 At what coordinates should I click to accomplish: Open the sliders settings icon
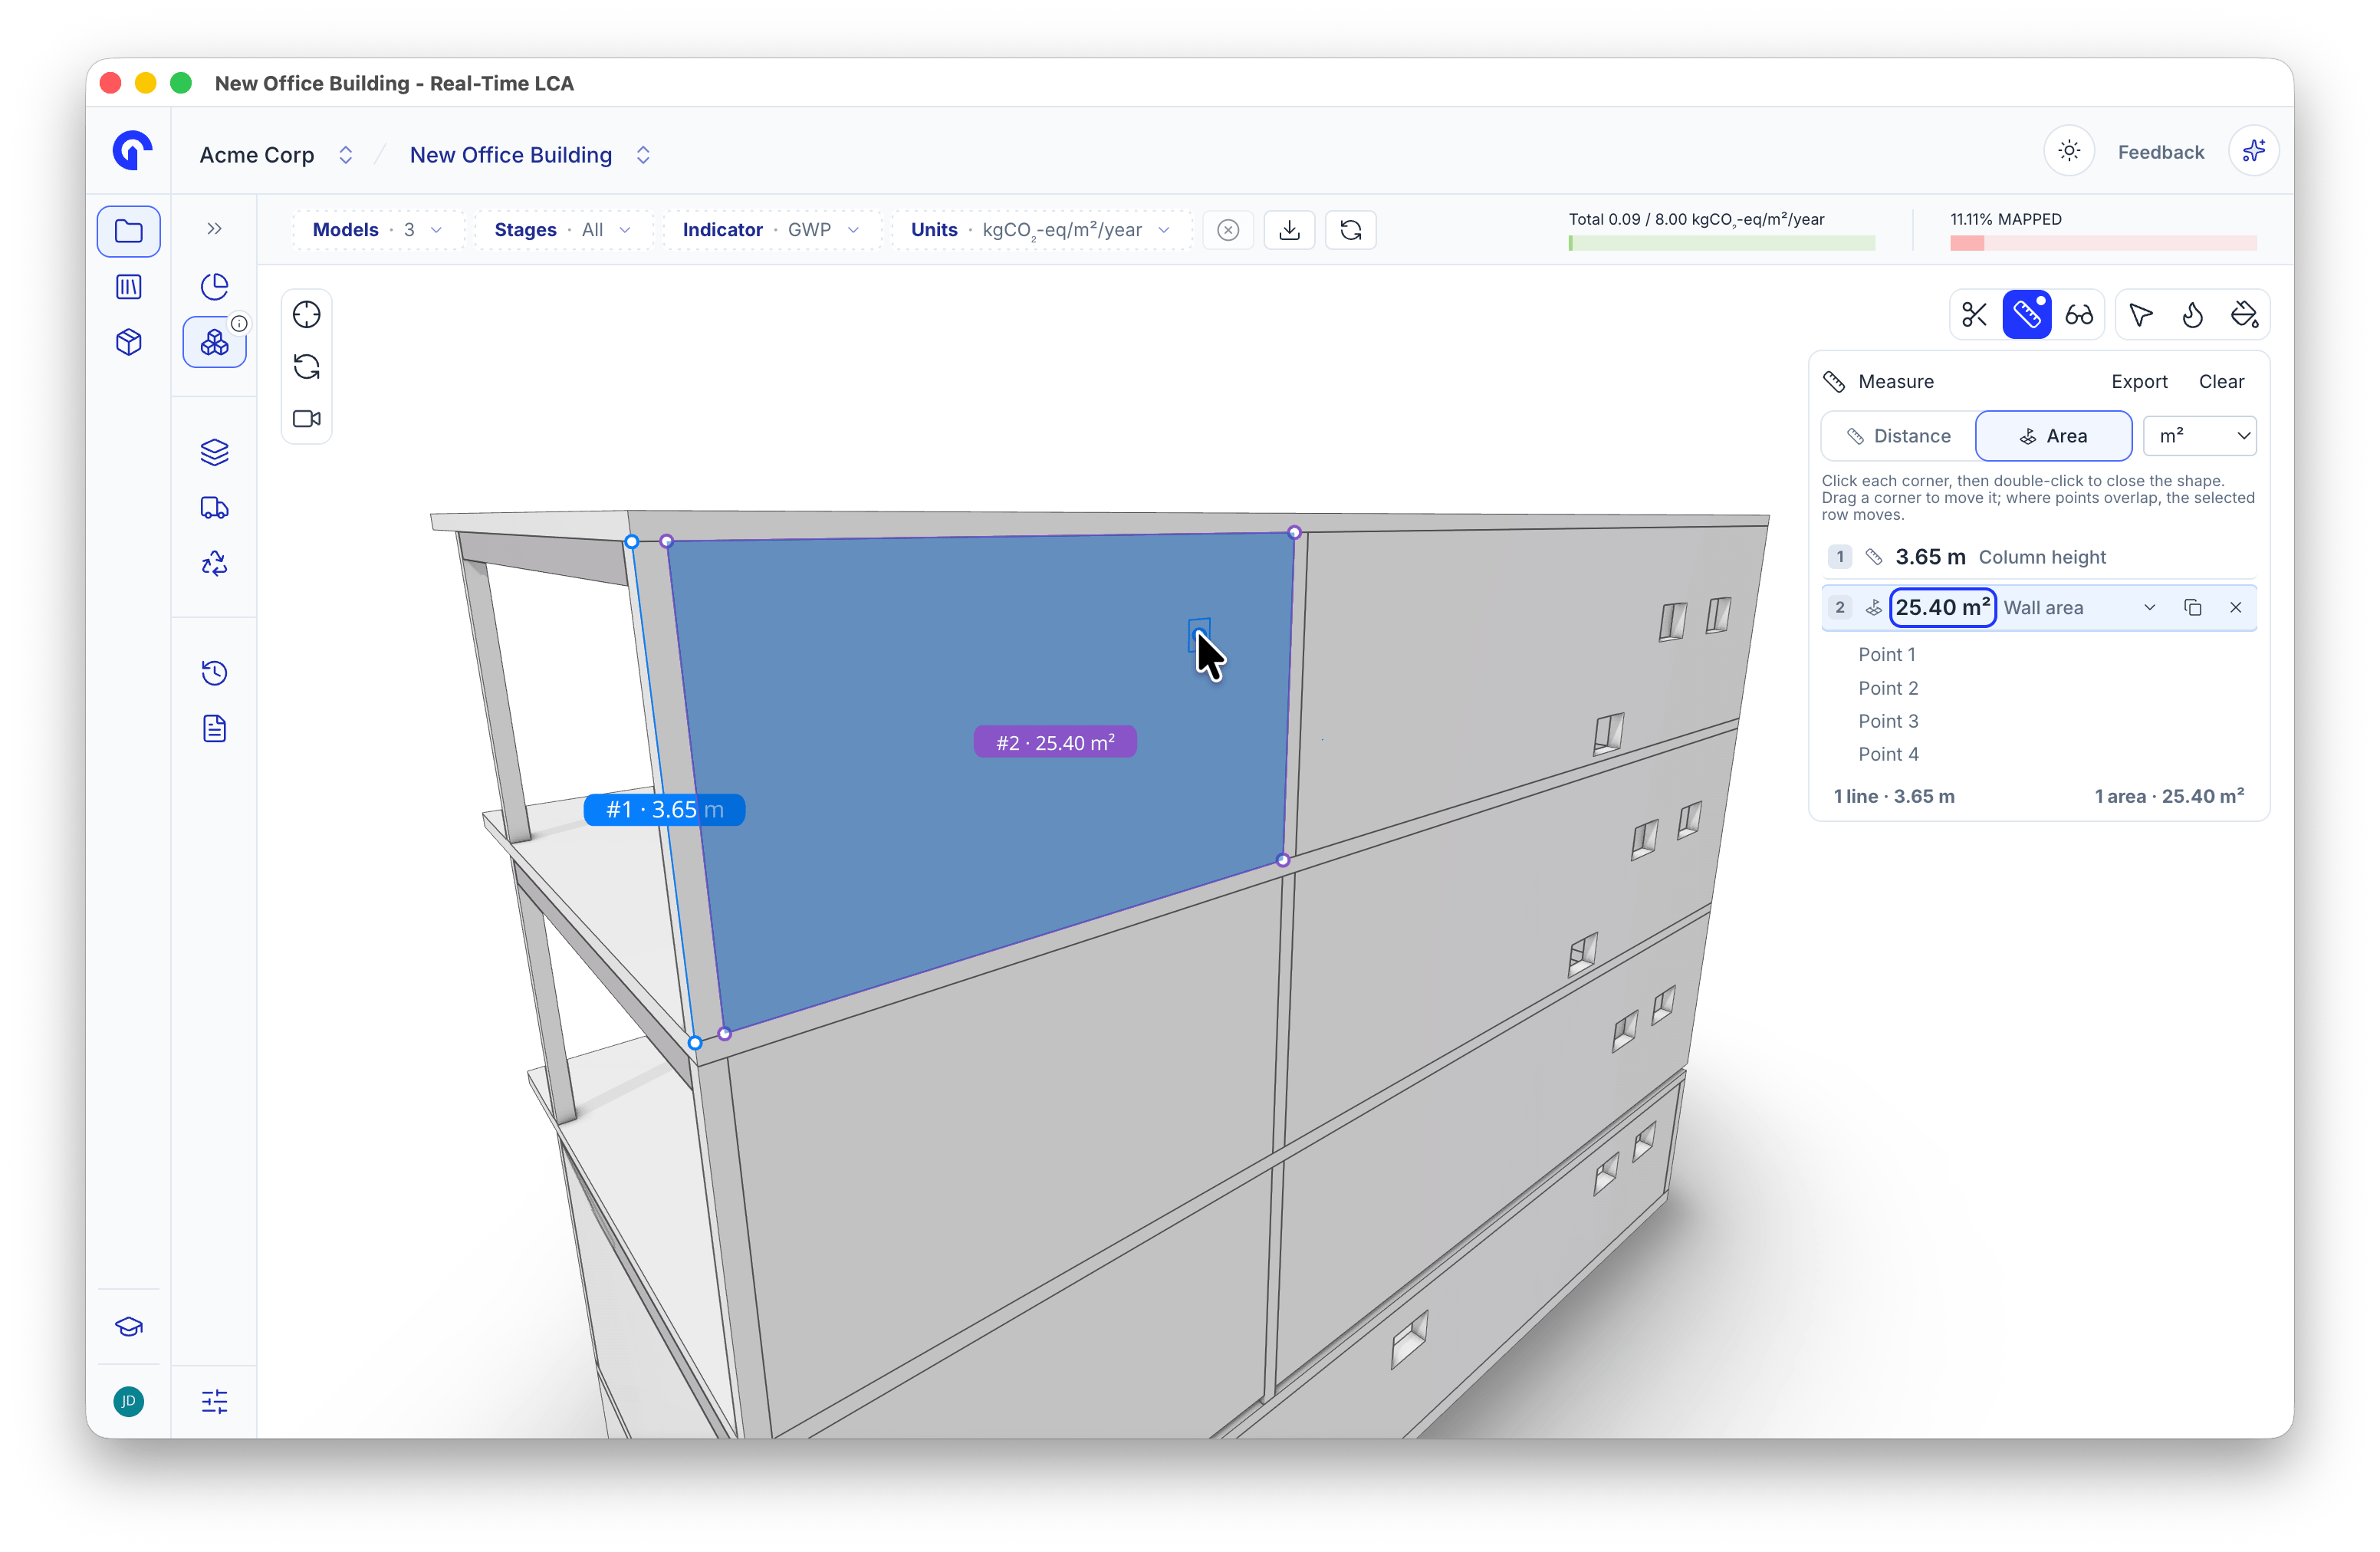click(214, 1402)
